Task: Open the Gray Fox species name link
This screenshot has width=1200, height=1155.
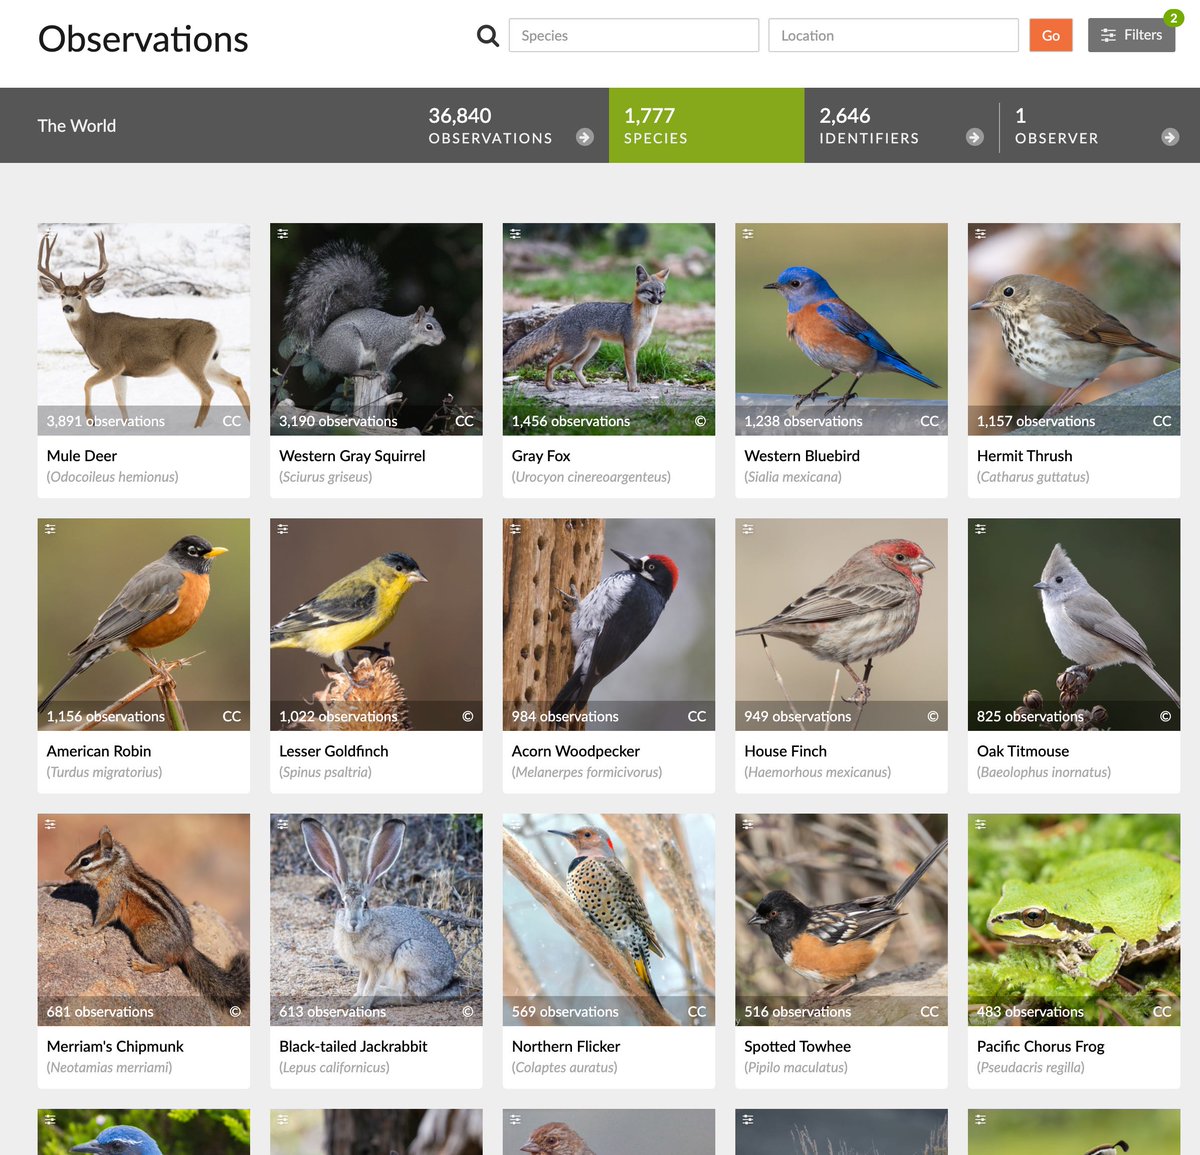Action: click(541, 456)
